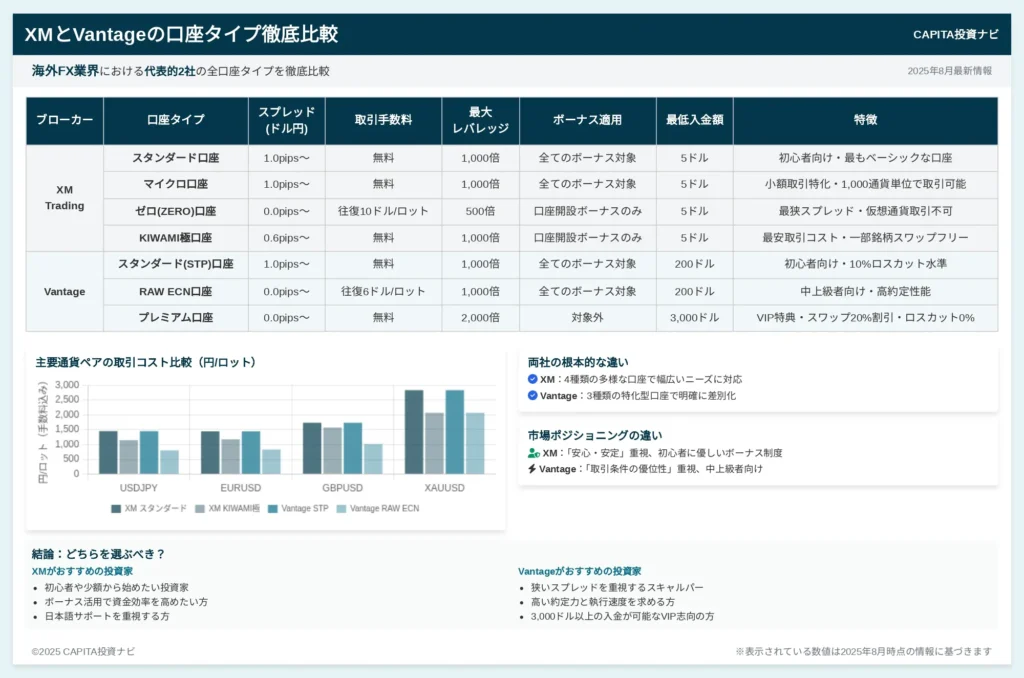The width and height of the screenshot is (1024, 678).
Task: Click the VIP特典・スワップ20%割引・ロスカット0% cell
Action: click(x=865, y=317)
